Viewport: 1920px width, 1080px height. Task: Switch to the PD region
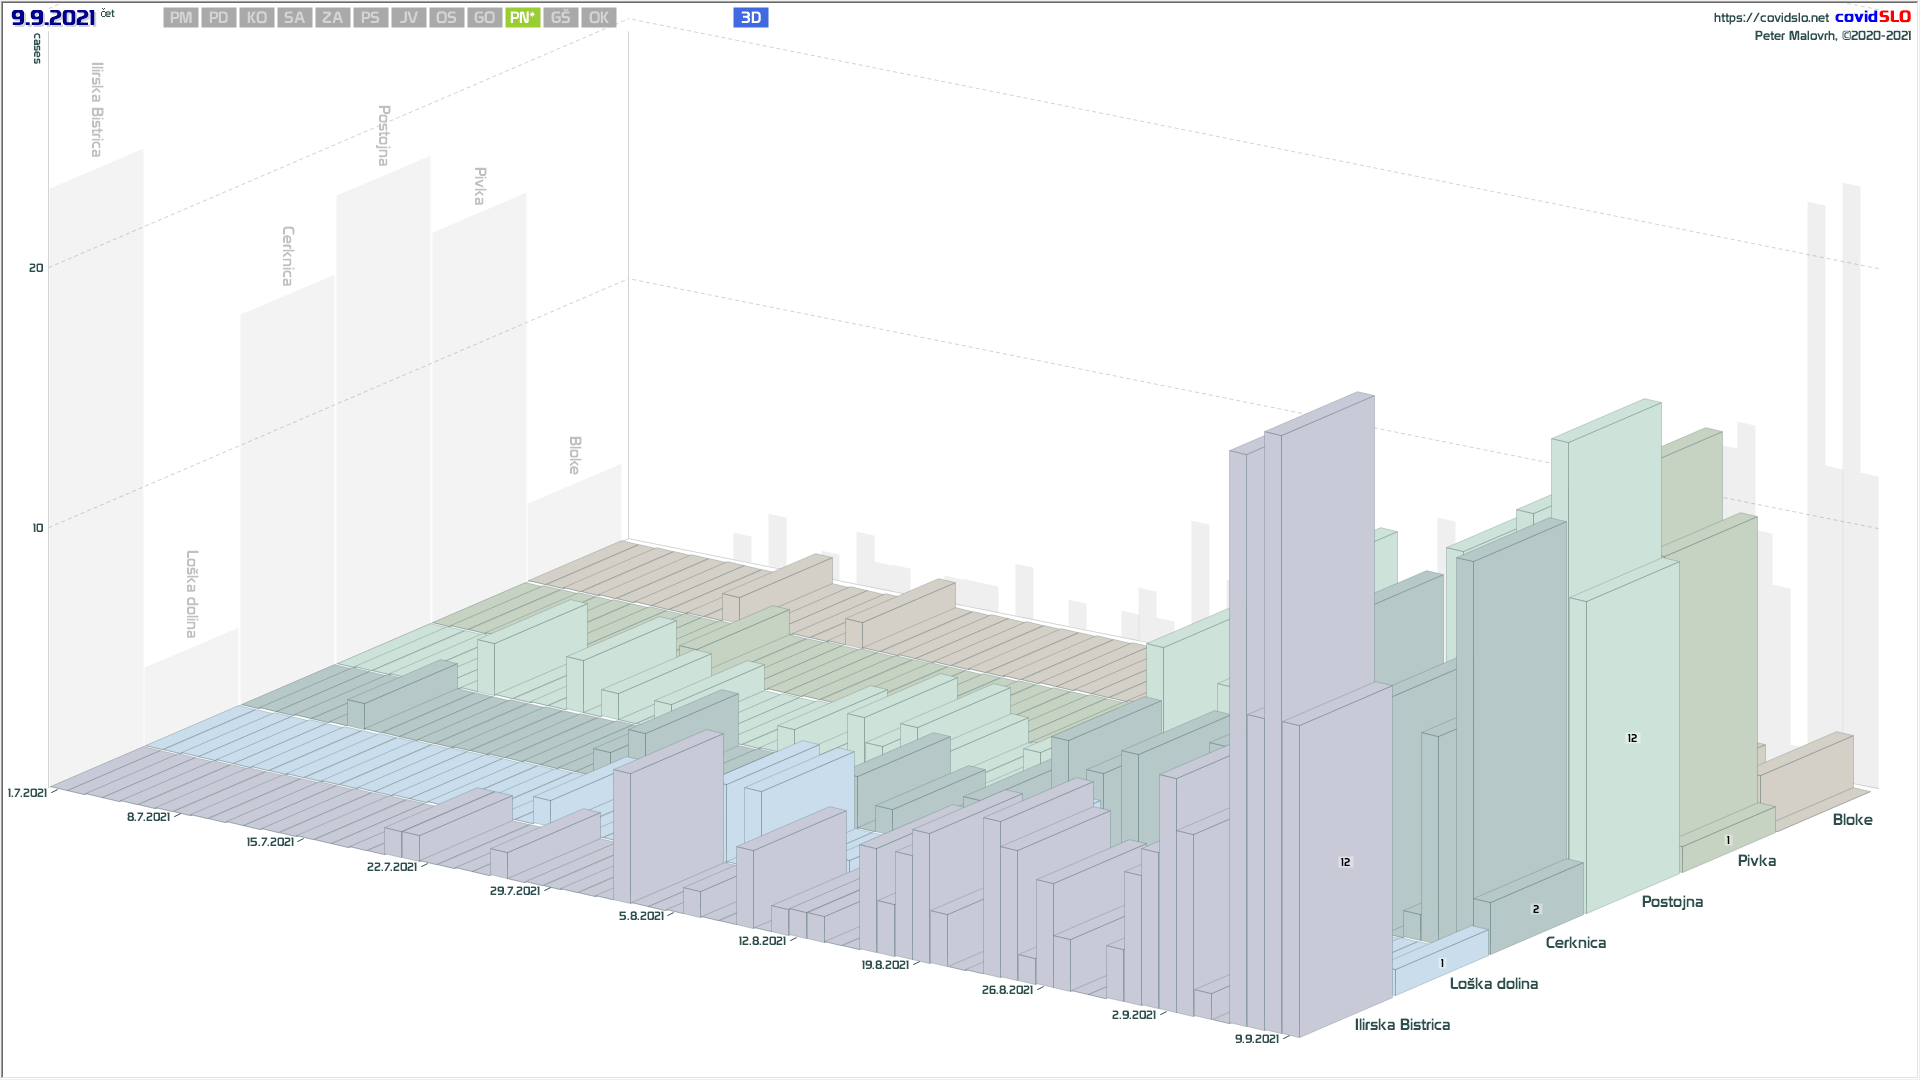coord(219,18)
